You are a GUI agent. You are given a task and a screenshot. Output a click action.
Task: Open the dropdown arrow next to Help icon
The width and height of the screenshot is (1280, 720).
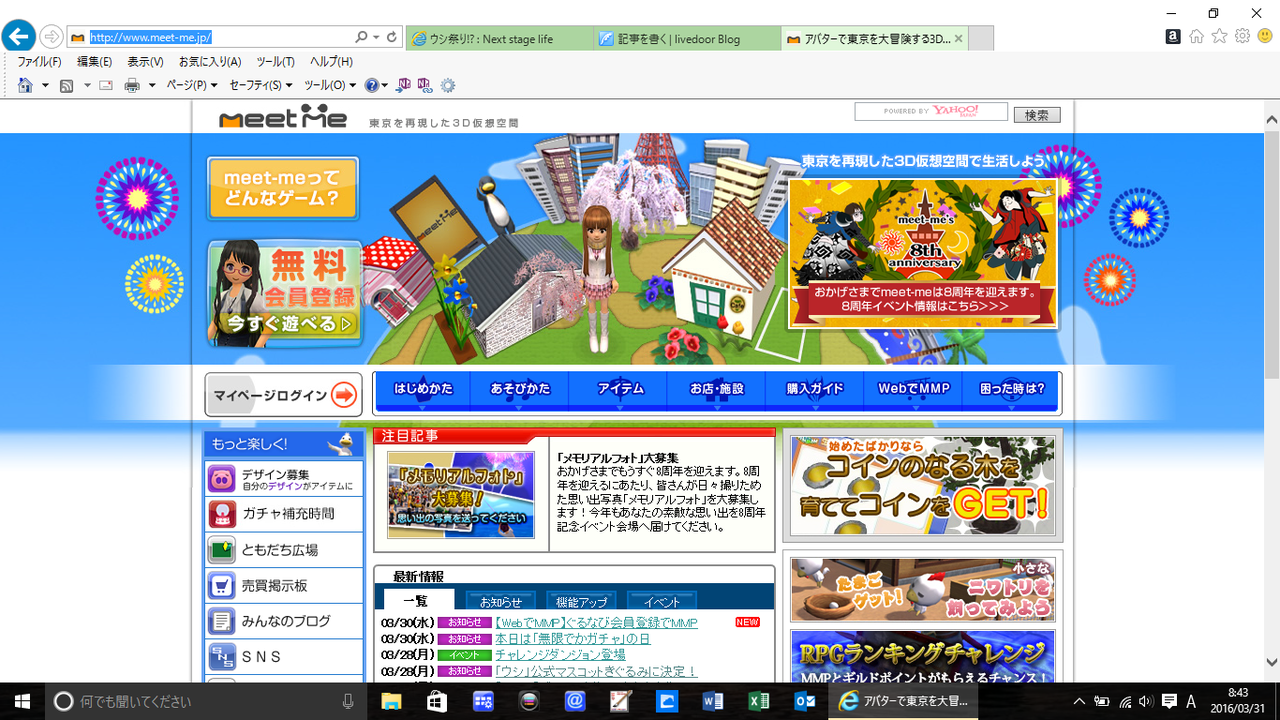pyautogui.click(x=384, y=86)
